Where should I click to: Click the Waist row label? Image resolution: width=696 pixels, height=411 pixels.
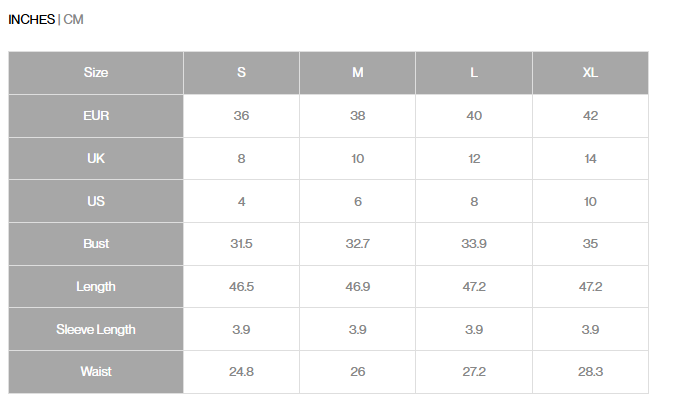(96, 372)
